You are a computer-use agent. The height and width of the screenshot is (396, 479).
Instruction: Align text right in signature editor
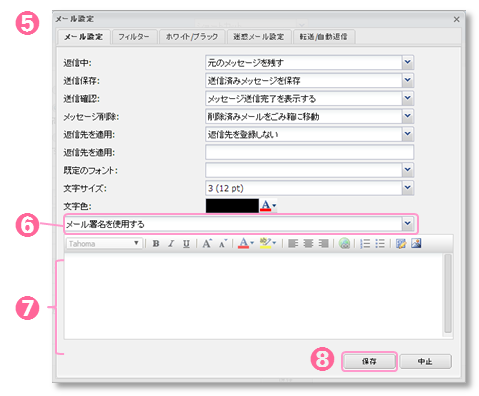323,244
